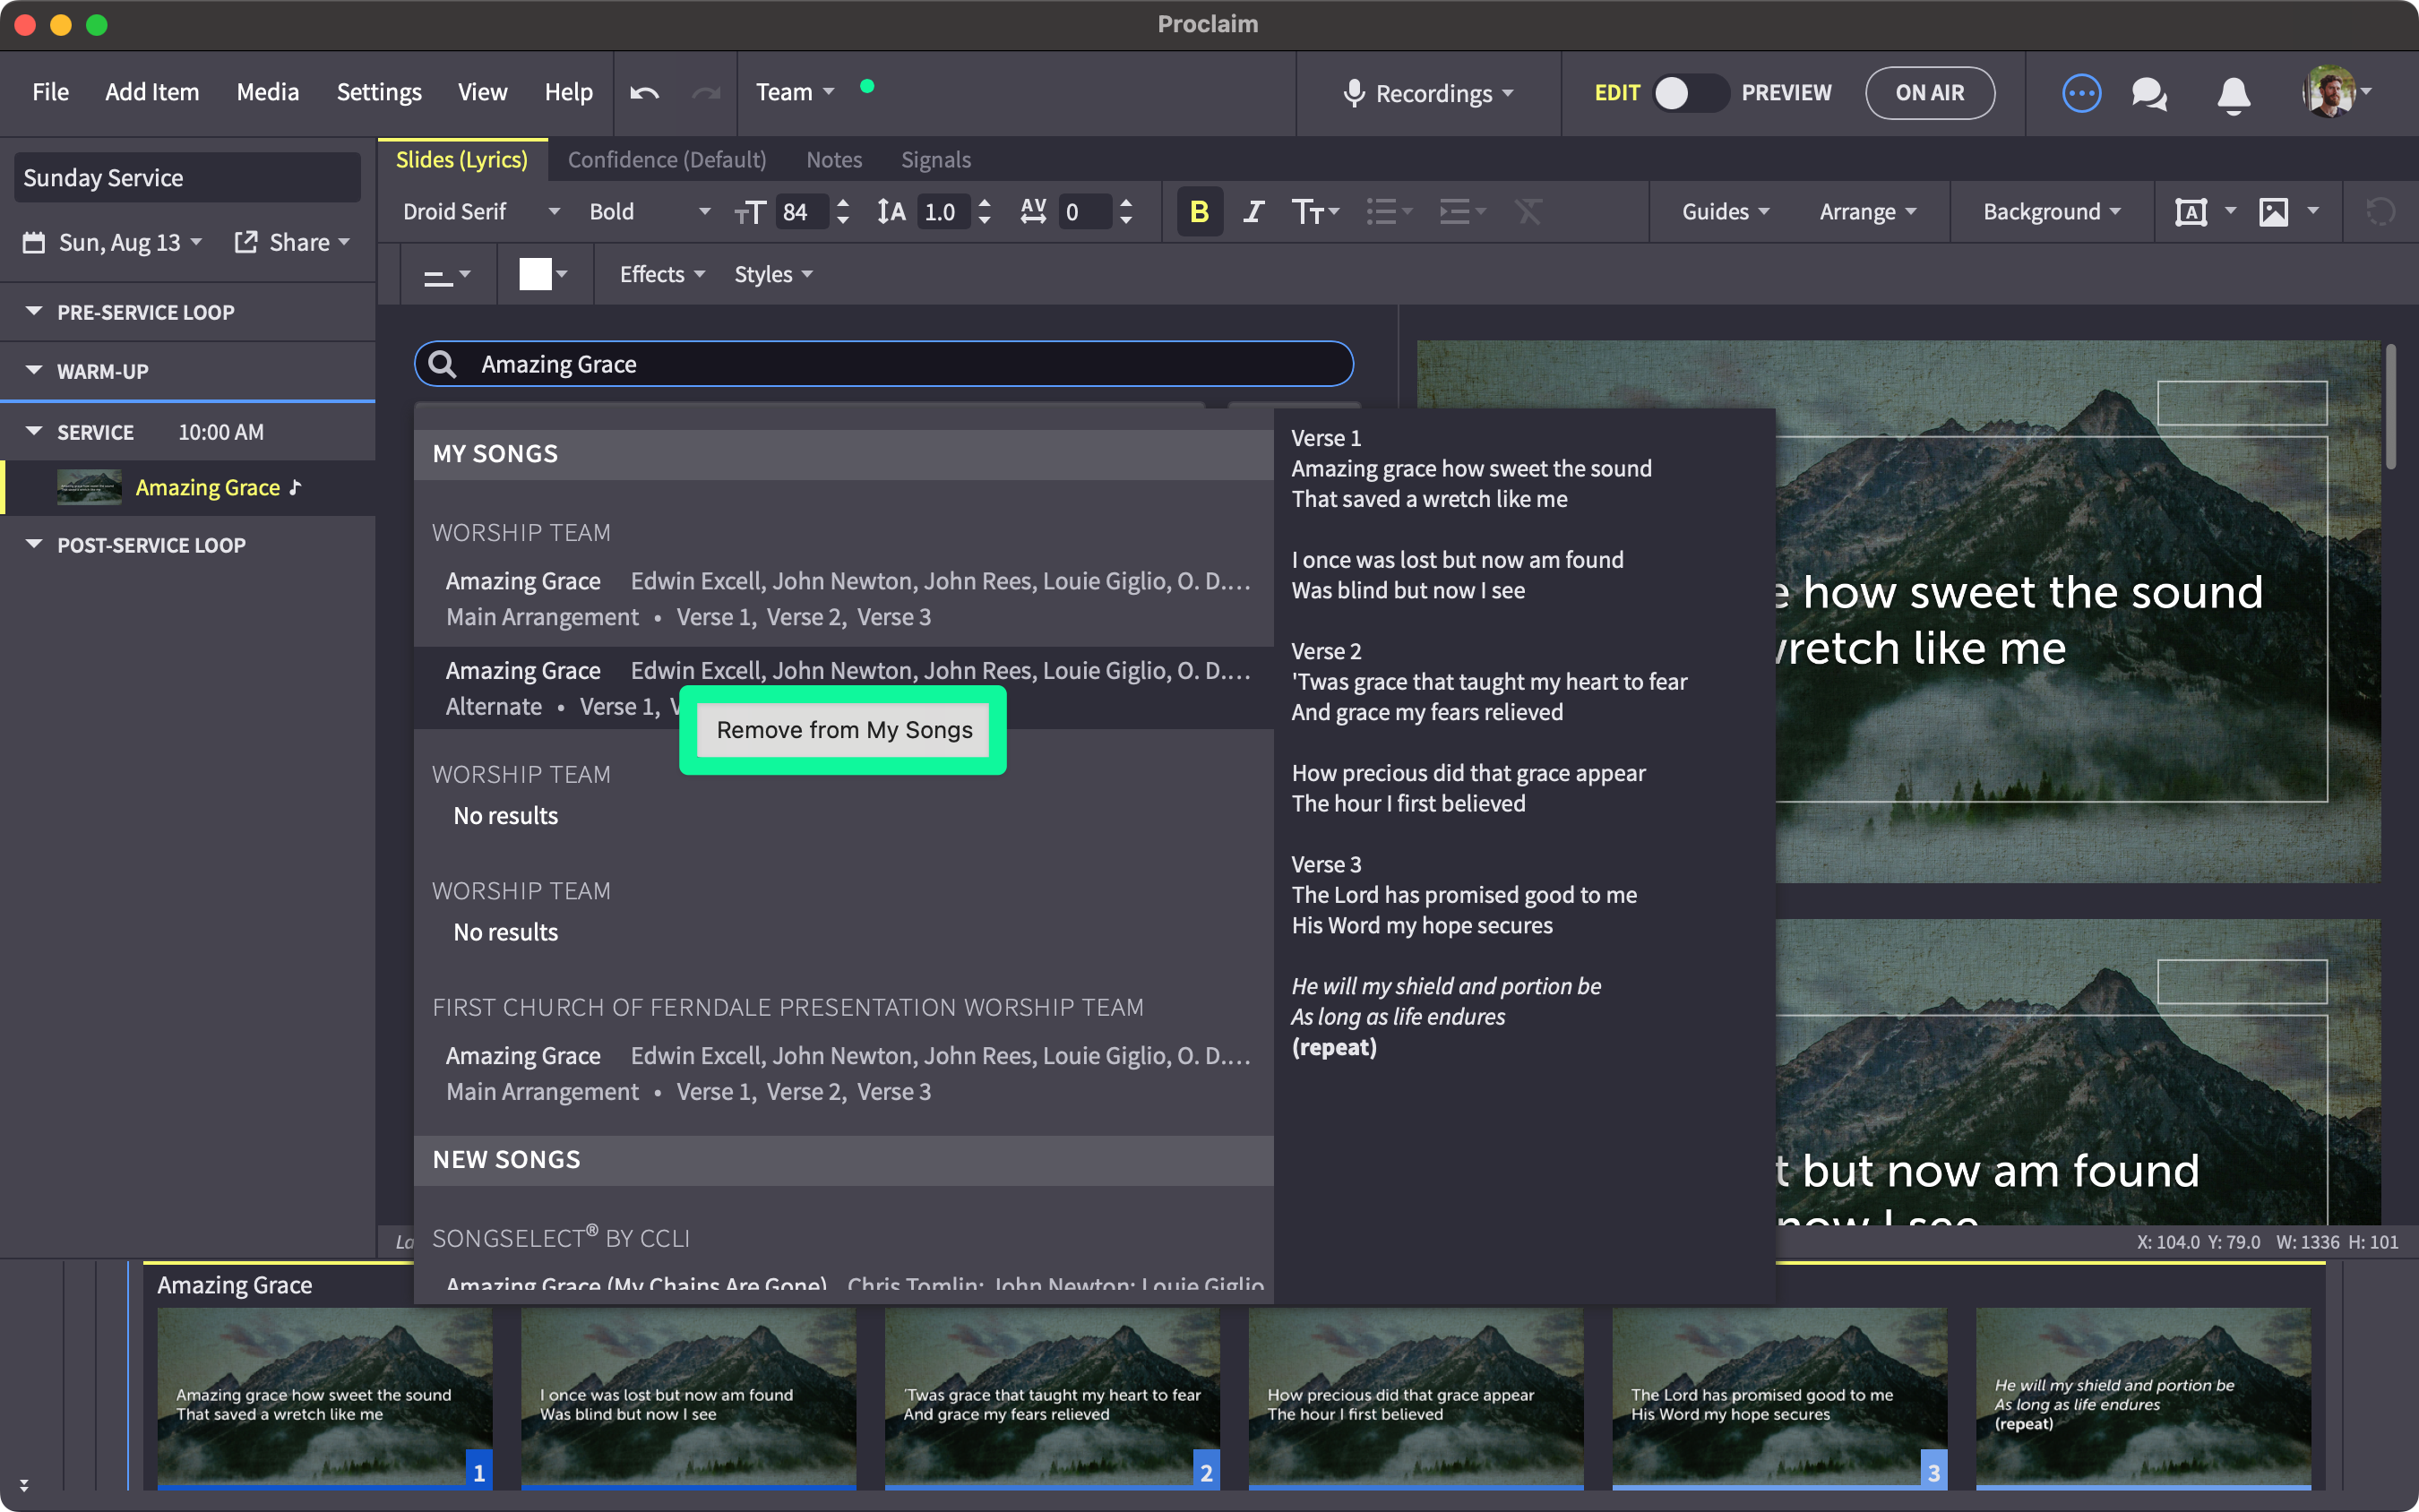Expand the Background dropdown menu
This screenshot has height=1512, width=2419.
[x=2051, y=212]
